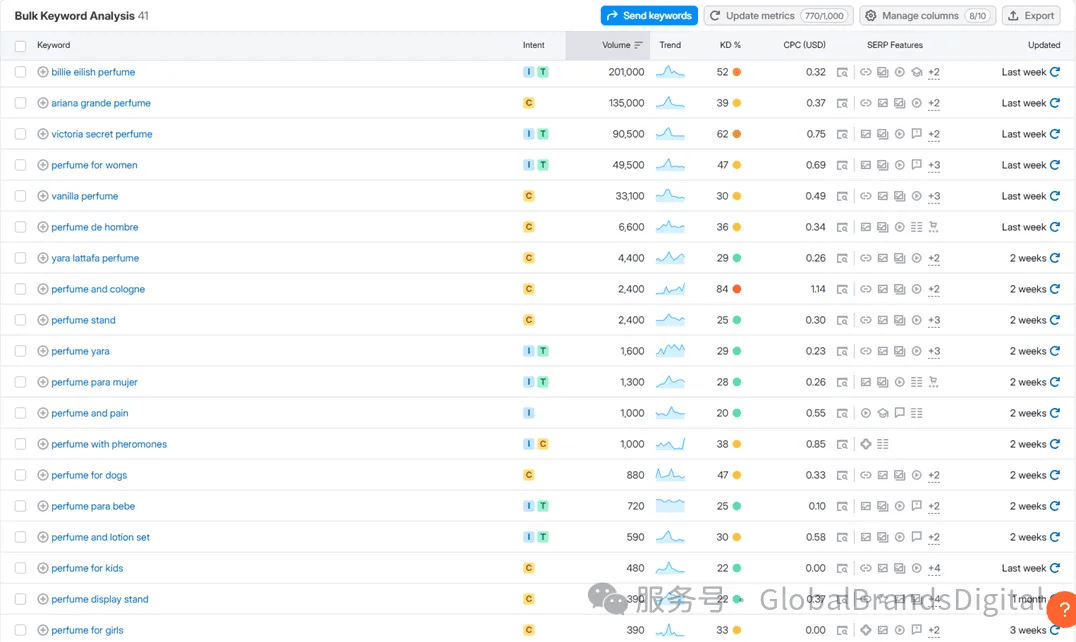Expand +3 SERP features for perfume yara

point(934,351)
